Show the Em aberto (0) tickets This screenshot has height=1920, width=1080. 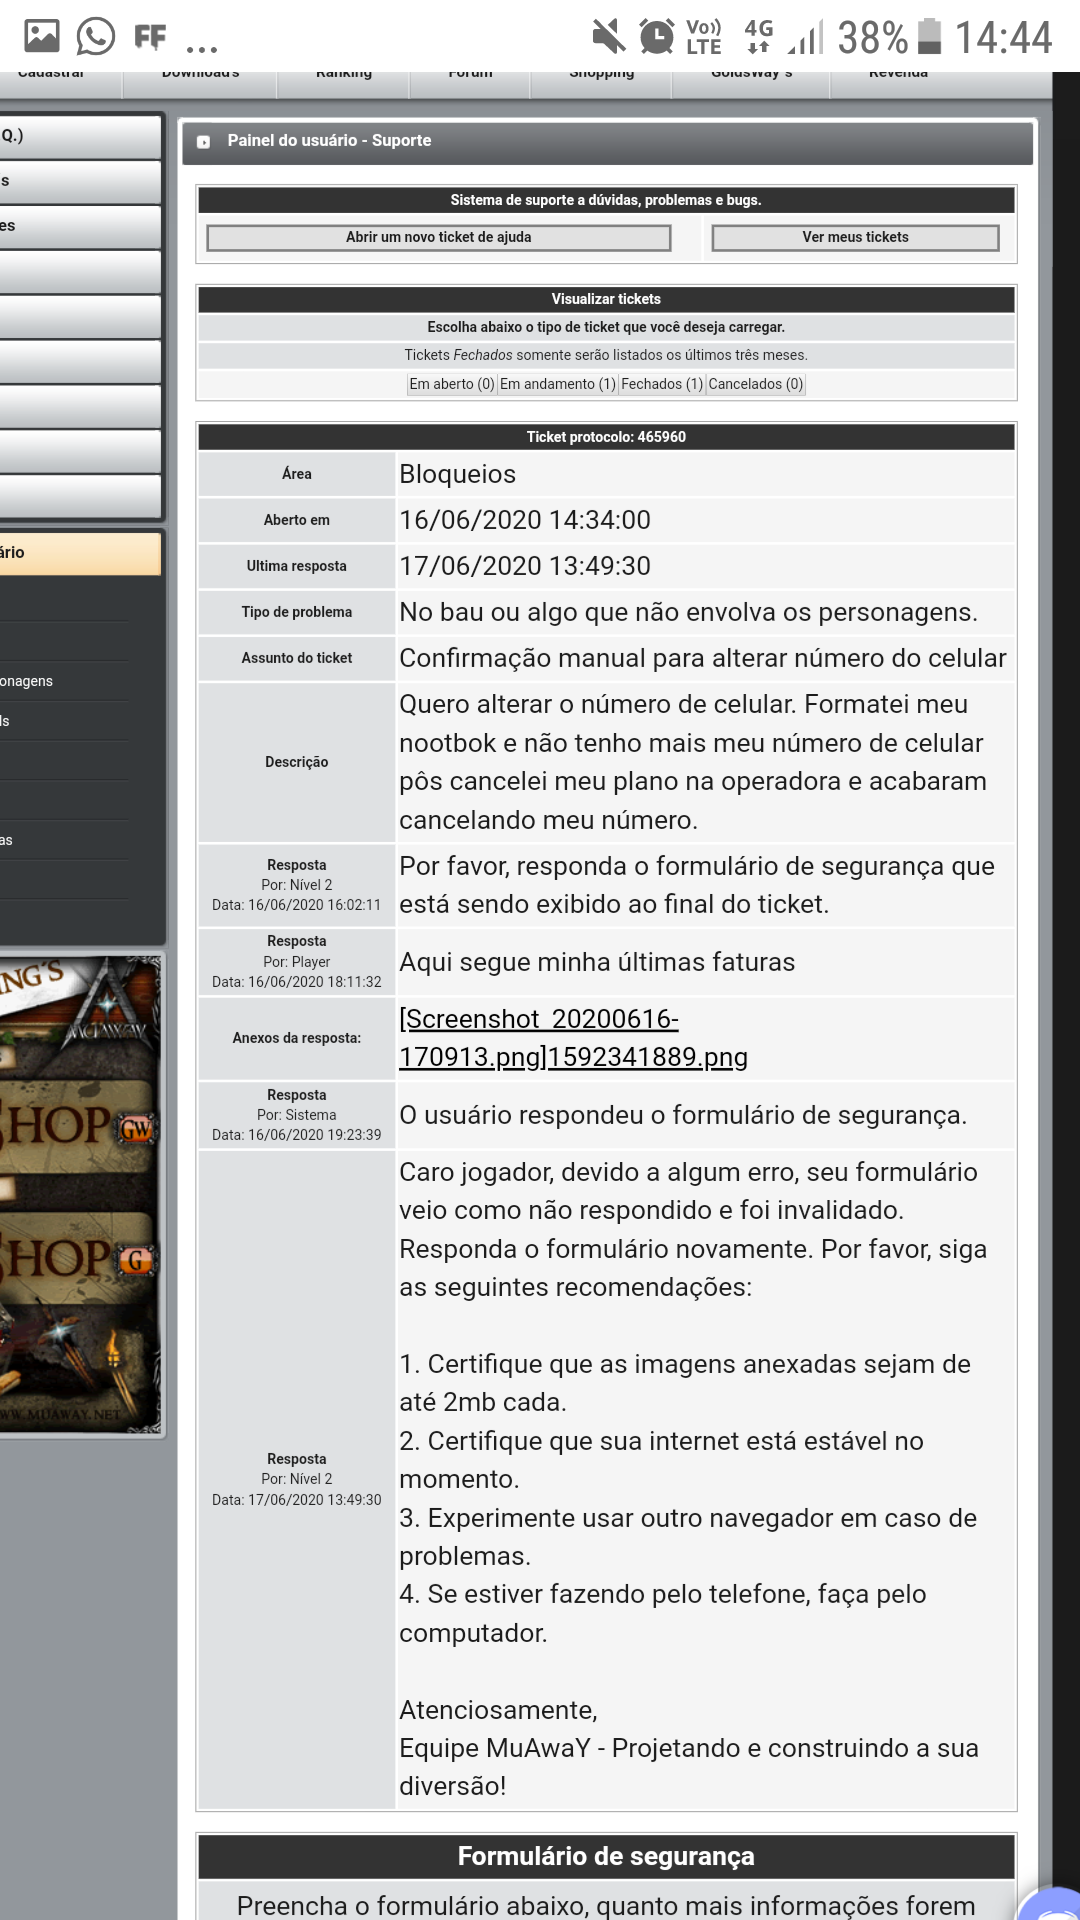click(452, 384)
